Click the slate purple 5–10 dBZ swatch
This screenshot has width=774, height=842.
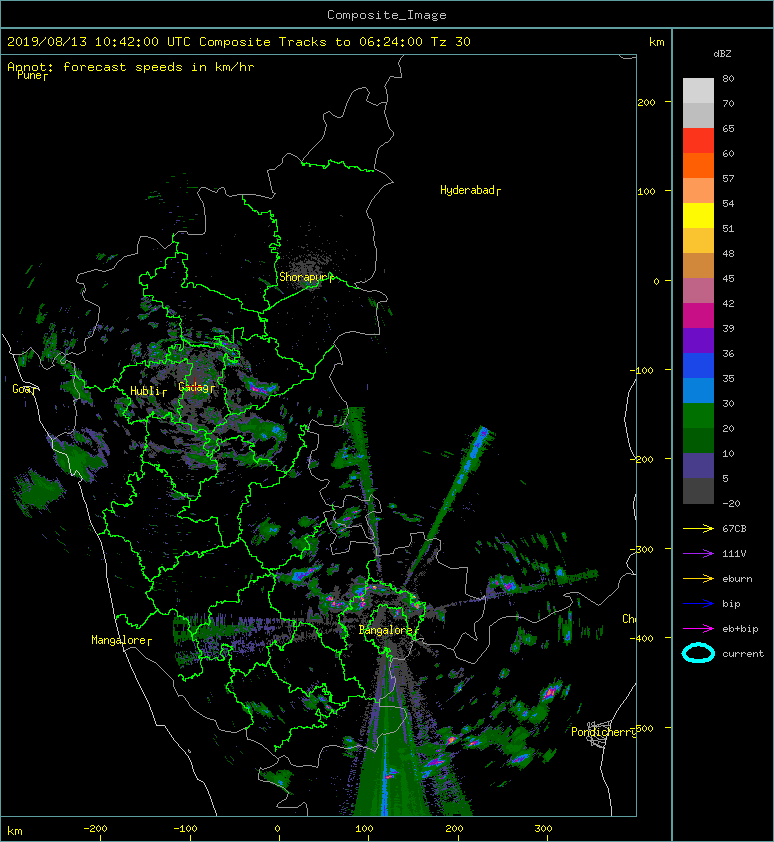click(x=698, y=465)
